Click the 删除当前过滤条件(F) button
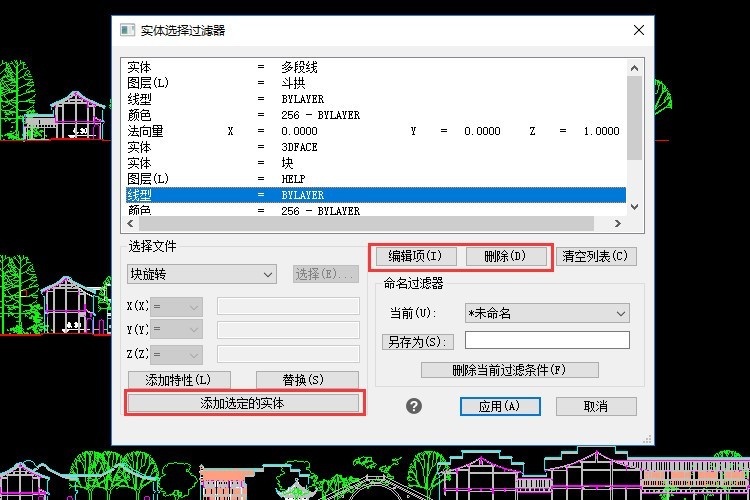This screenshot has height=500, width=750. point(509,370)
